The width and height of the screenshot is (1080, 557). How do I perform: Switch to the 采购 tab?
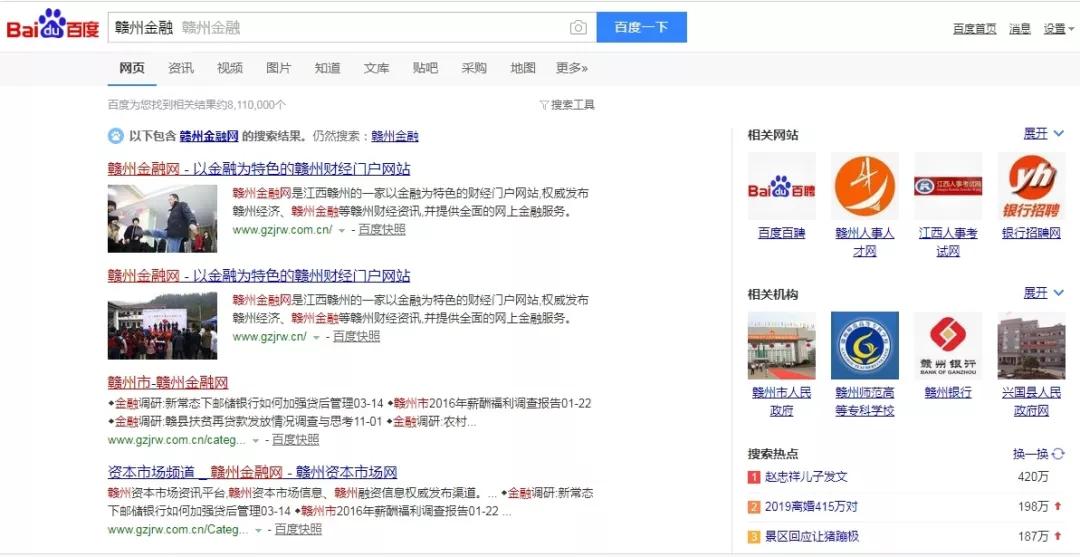474,67
